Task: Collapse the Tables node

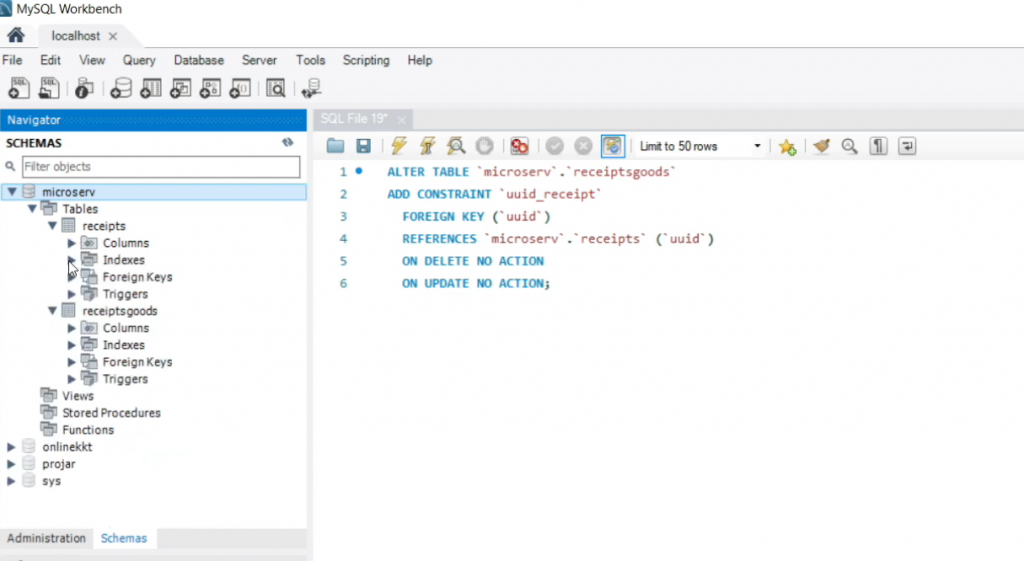Action: (32, 208)
